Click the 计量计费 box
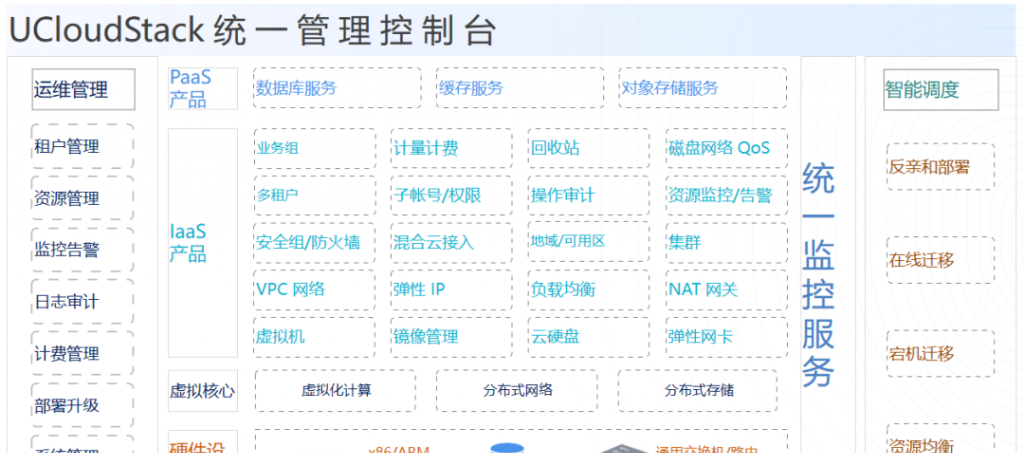 (452, 148)
